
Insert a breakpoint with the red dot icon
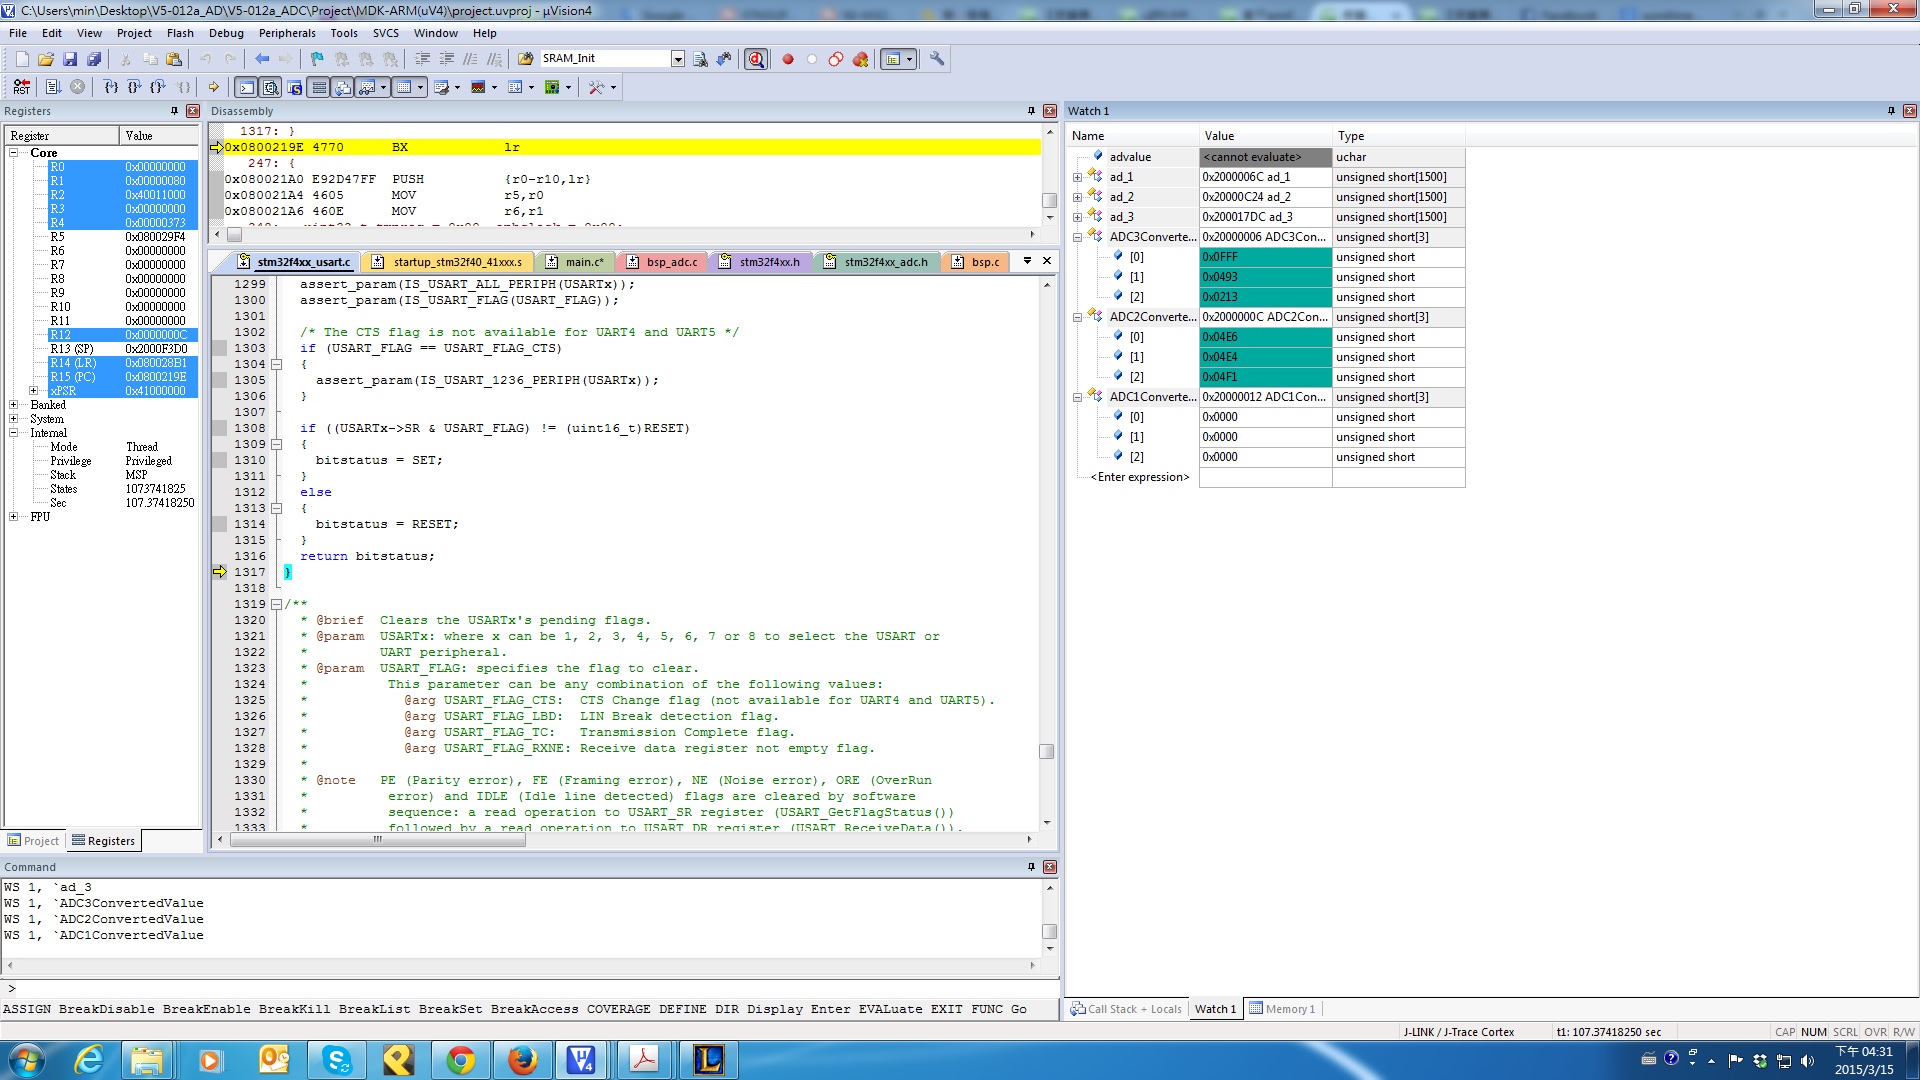pos(788,59)
